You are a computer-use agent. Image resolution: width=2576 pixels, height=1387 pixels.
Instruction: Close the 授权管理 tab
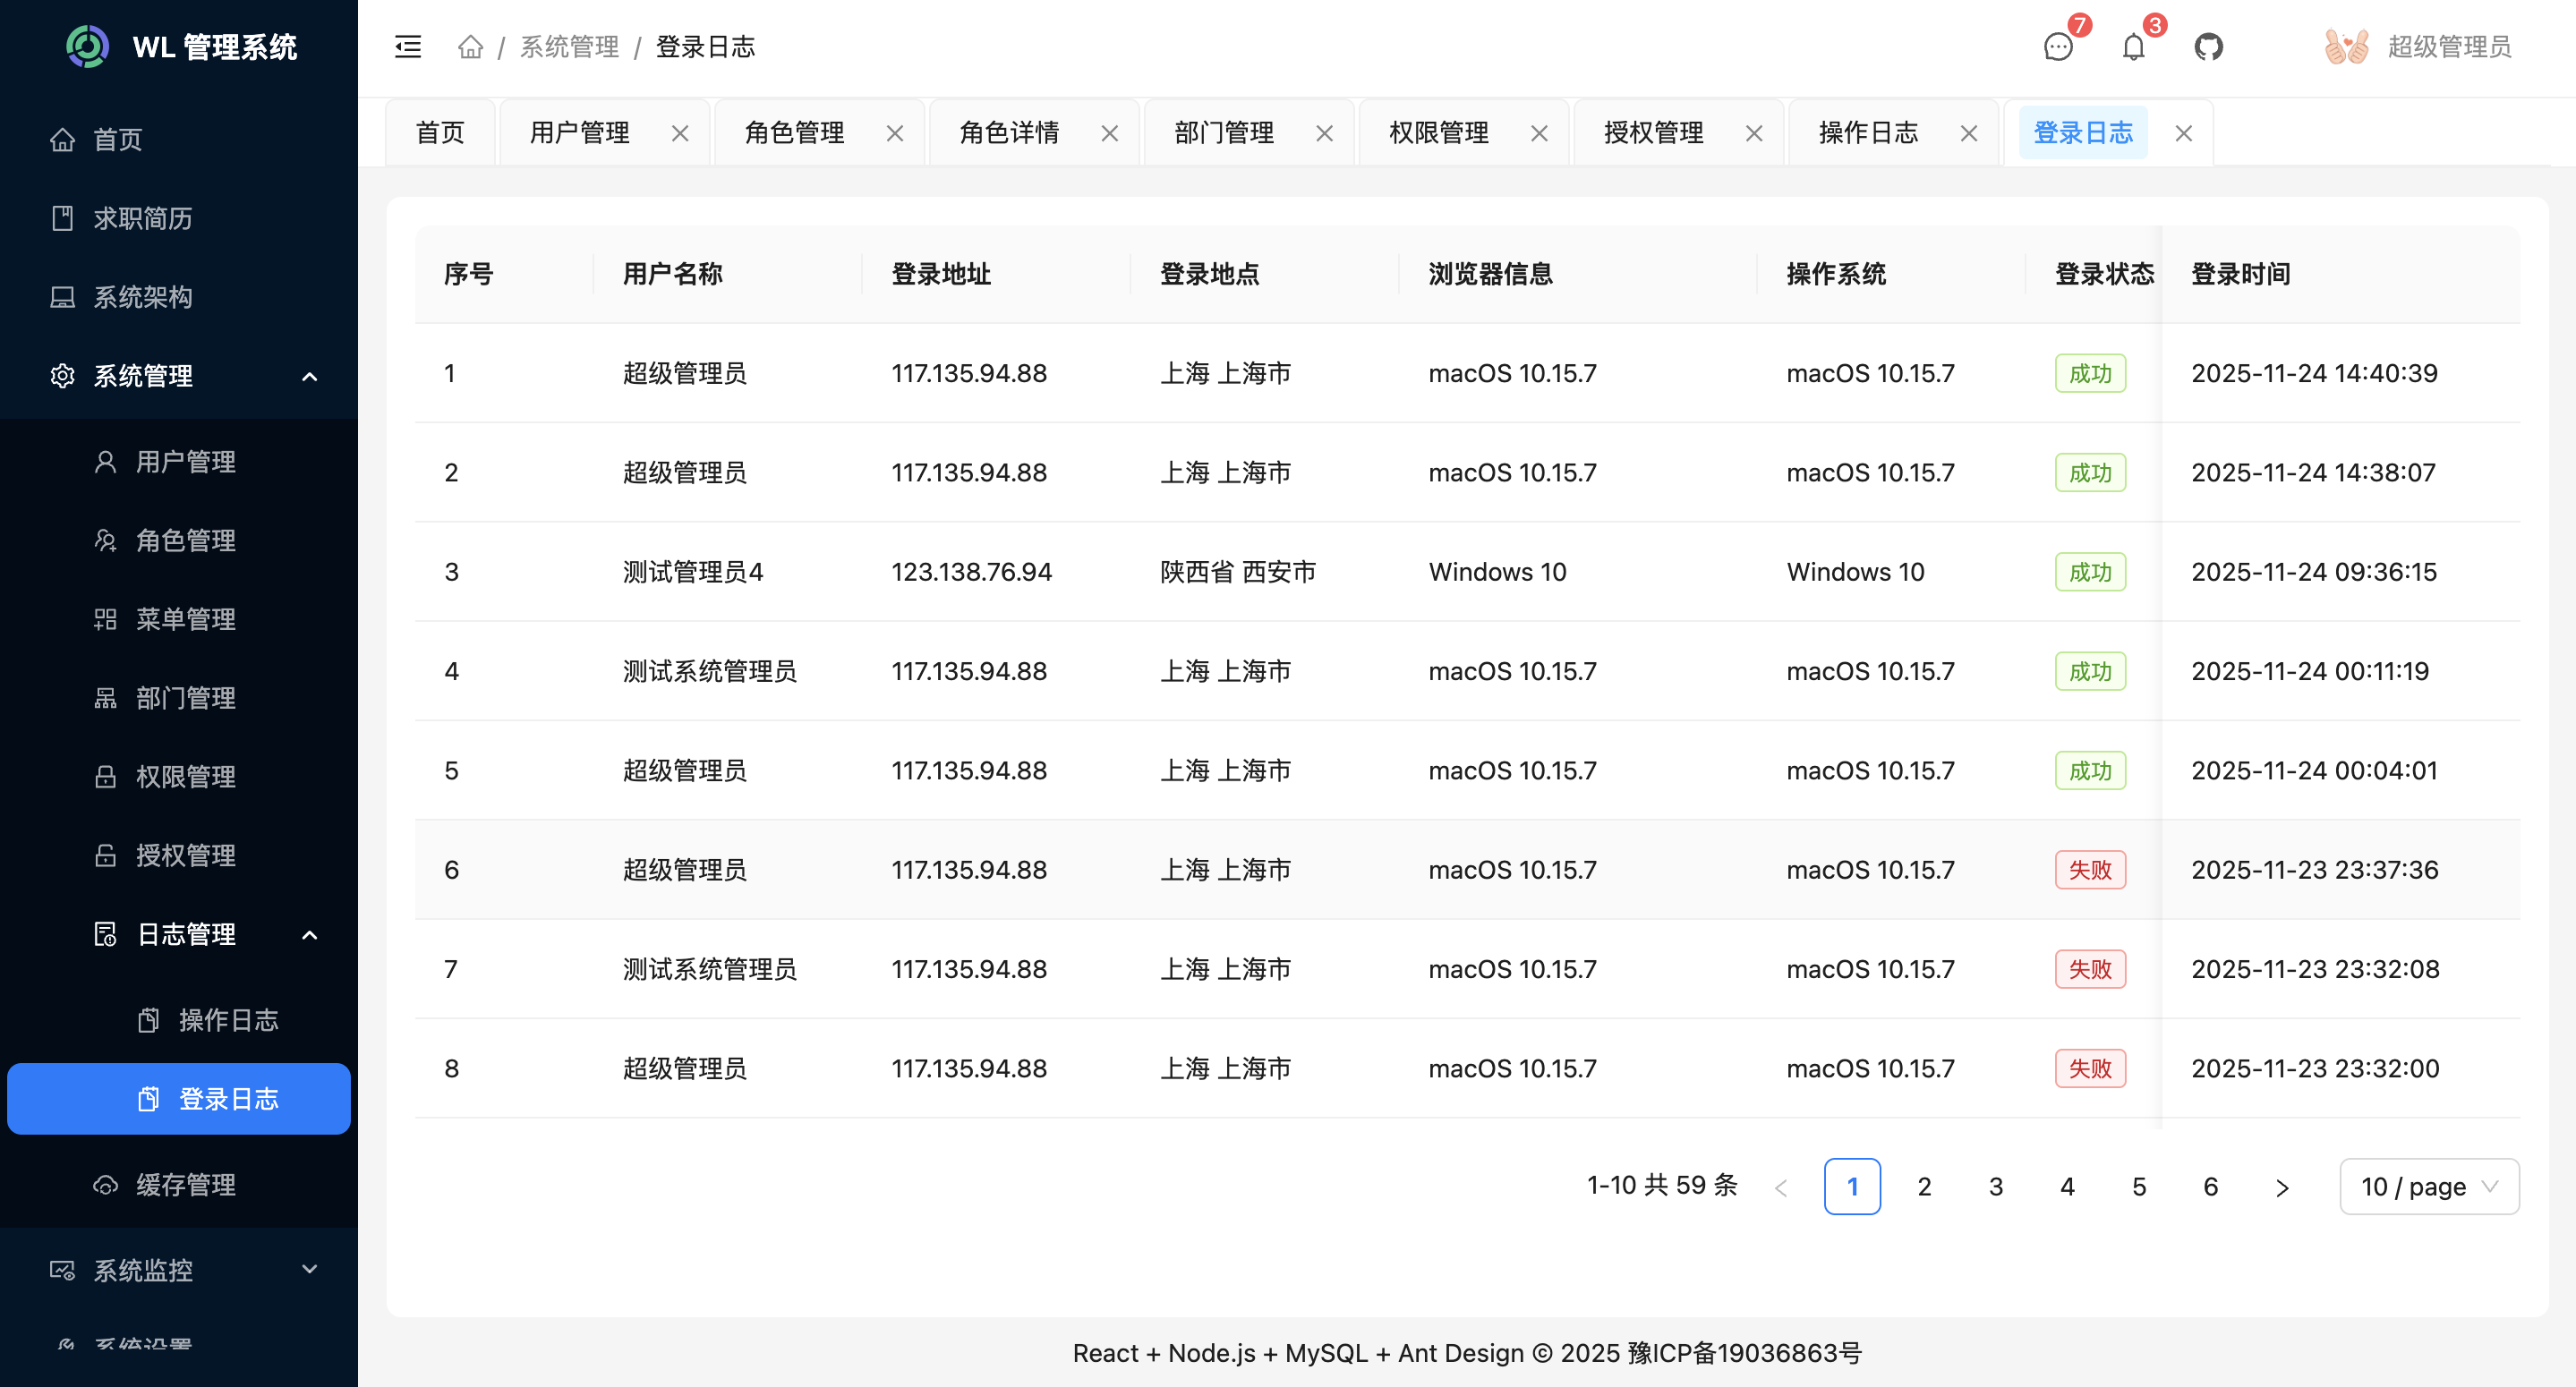pyautogui.click(x=1754, y=132)
